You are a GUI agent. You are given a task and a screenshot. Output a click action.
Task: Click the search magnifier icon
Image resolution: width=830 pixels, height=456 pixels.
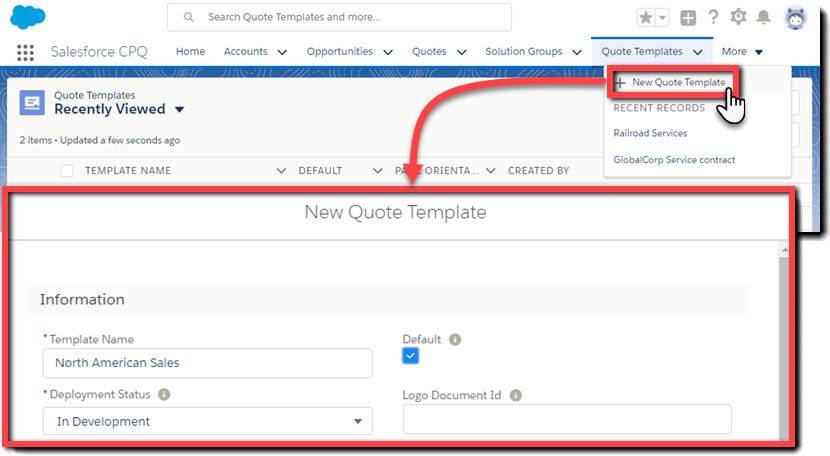tap(188, 17)
